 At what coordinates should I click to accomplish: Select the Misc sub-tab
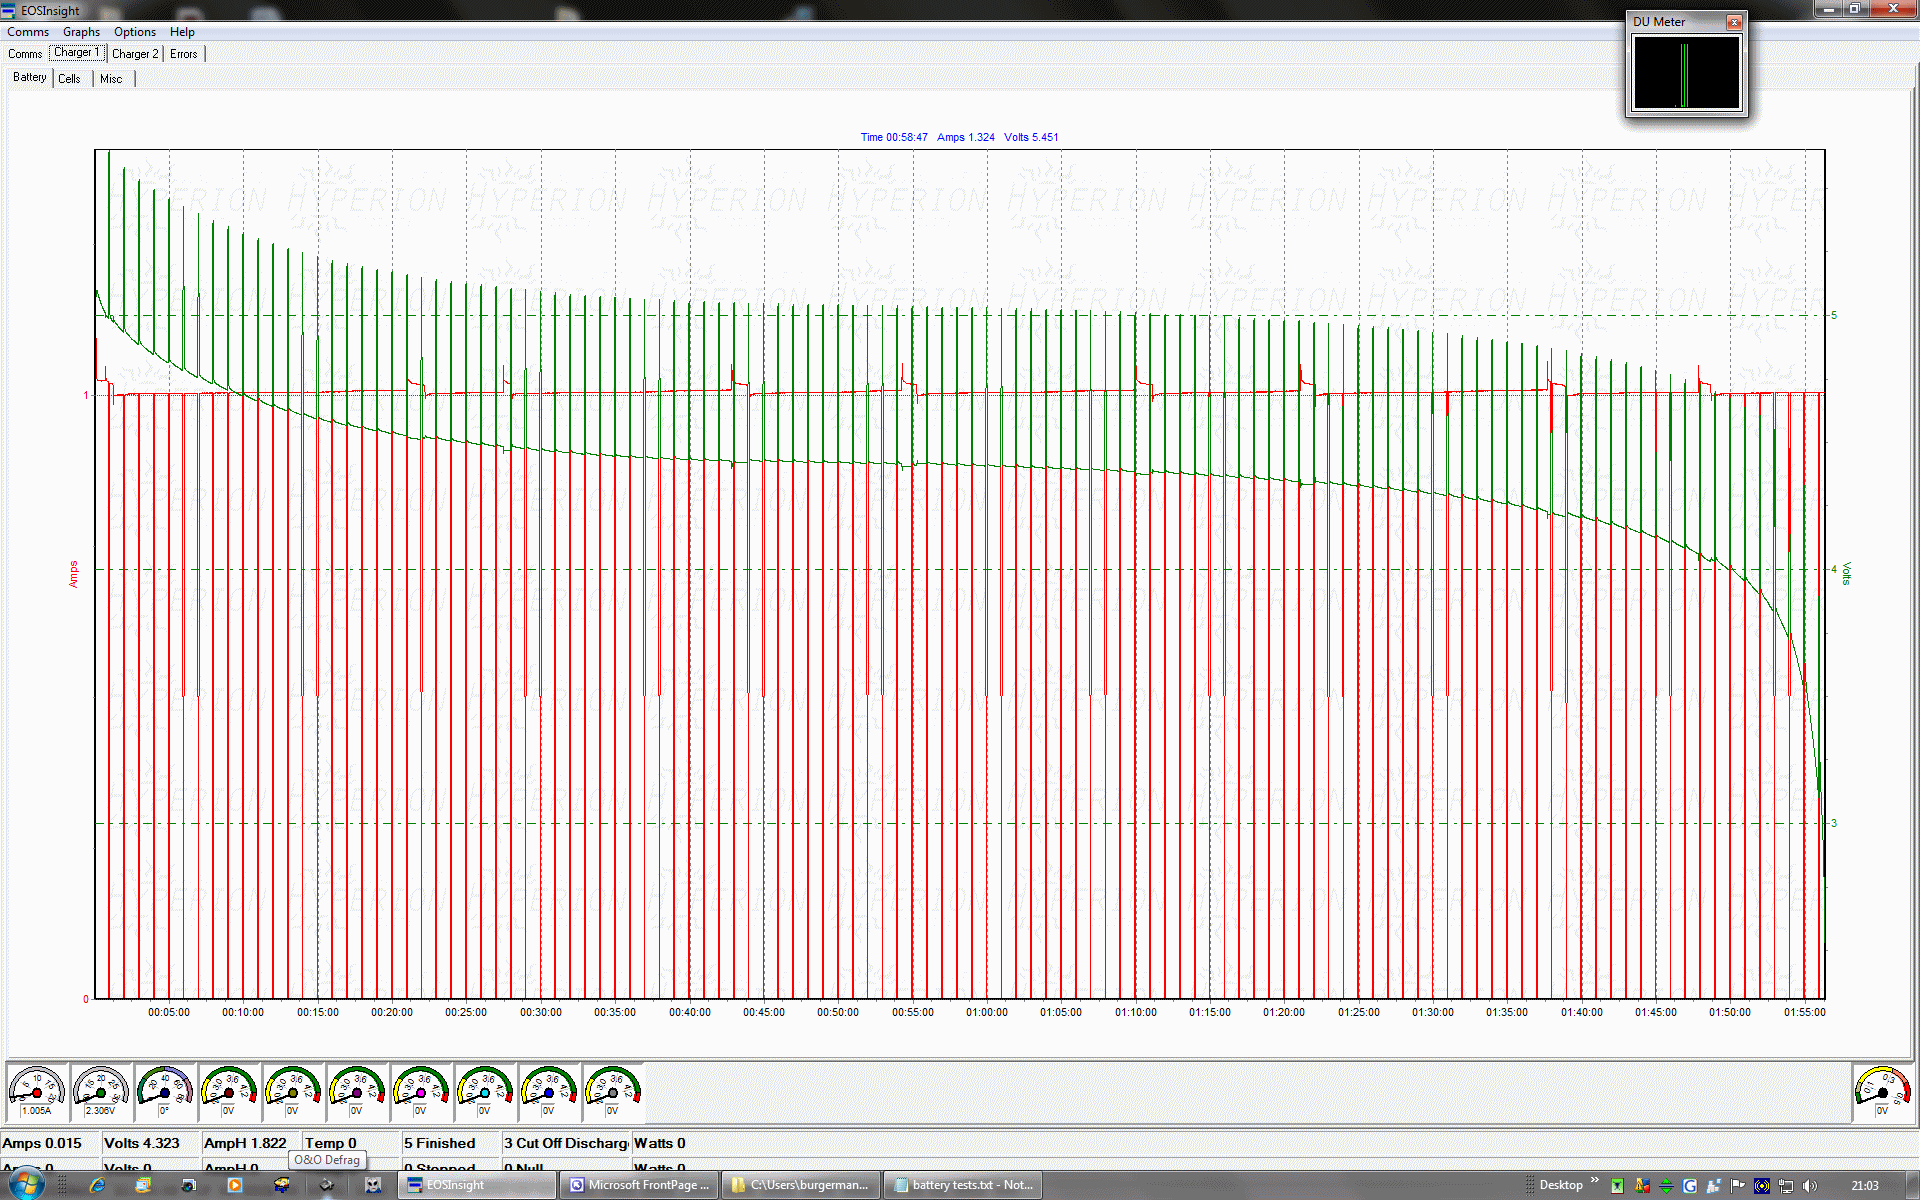coord(111,79)
